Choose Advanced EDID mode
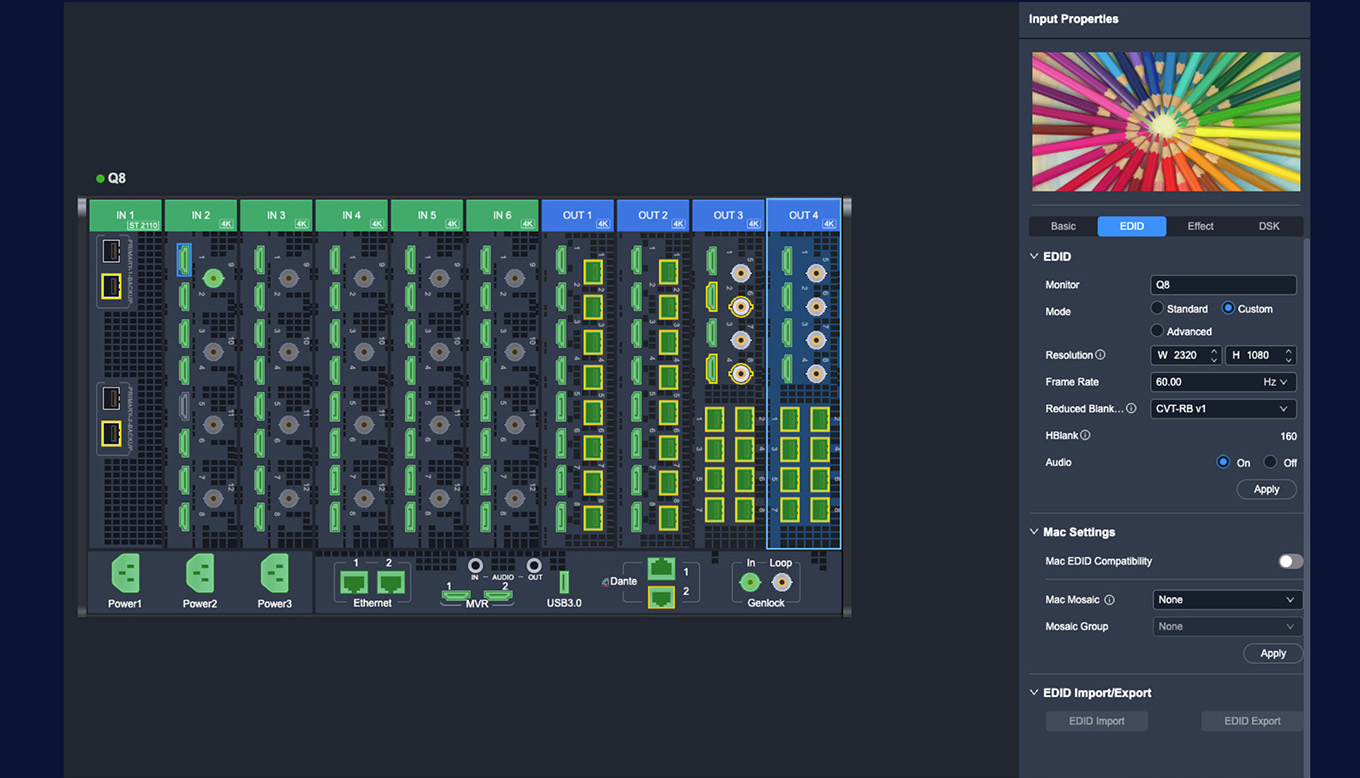The image size is (1360, 778). [x=1157, y=331]
